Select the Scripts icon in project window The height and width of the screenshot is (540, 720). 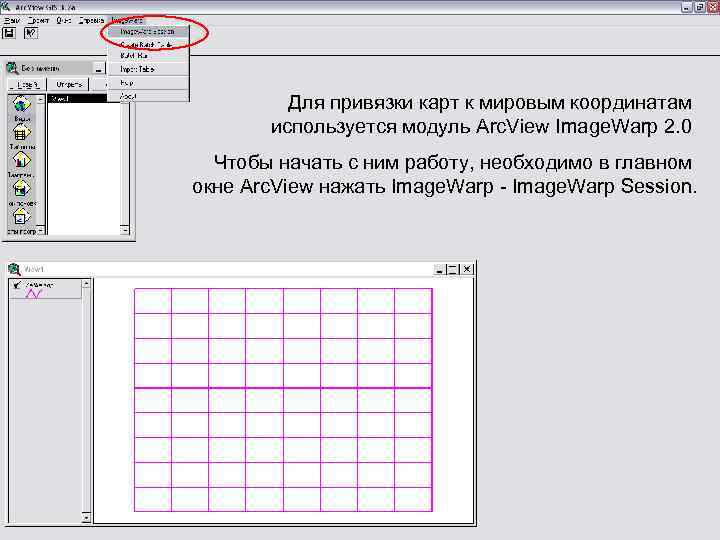(x=21, y=217)
